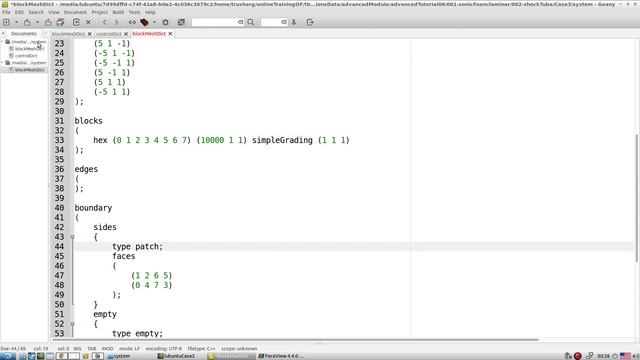Click sidebar tab scroll left arrow

point(3,33)
